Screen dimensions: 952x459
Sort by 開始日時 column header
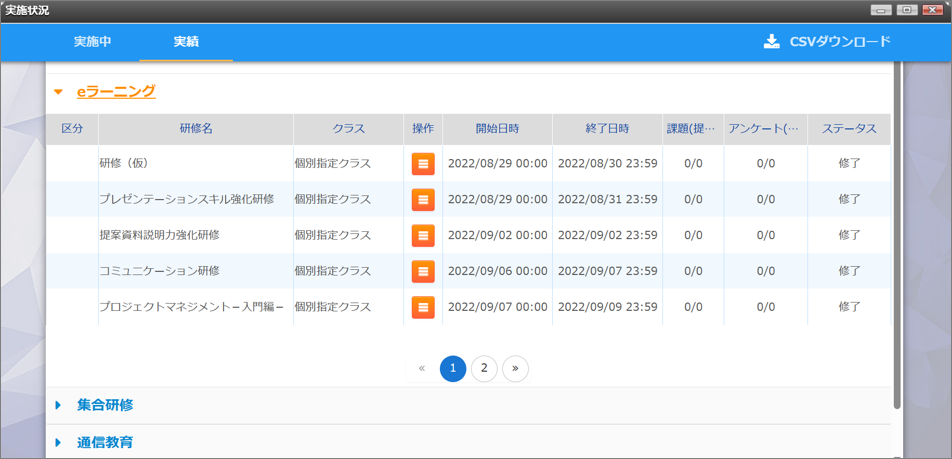point(497,129)
